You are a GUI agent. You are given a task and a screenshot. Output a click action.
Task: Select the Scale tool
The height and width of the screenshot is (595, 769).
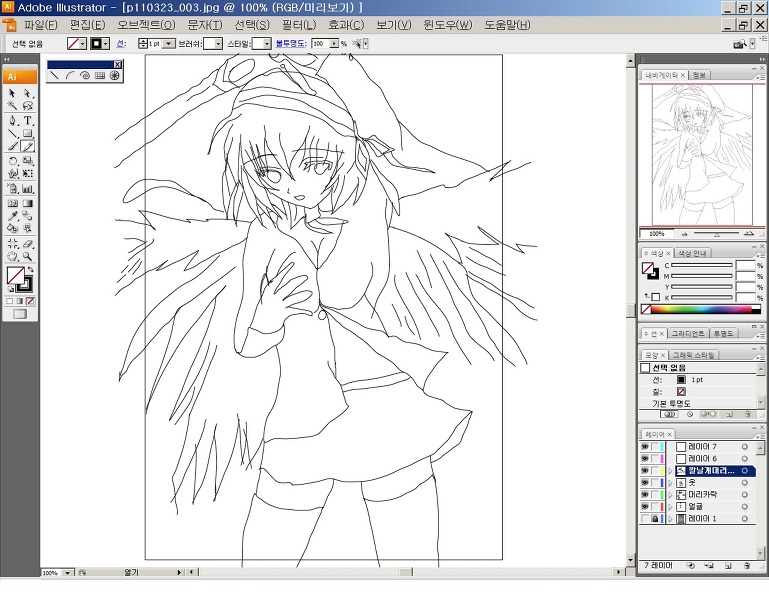pos(27,161)
